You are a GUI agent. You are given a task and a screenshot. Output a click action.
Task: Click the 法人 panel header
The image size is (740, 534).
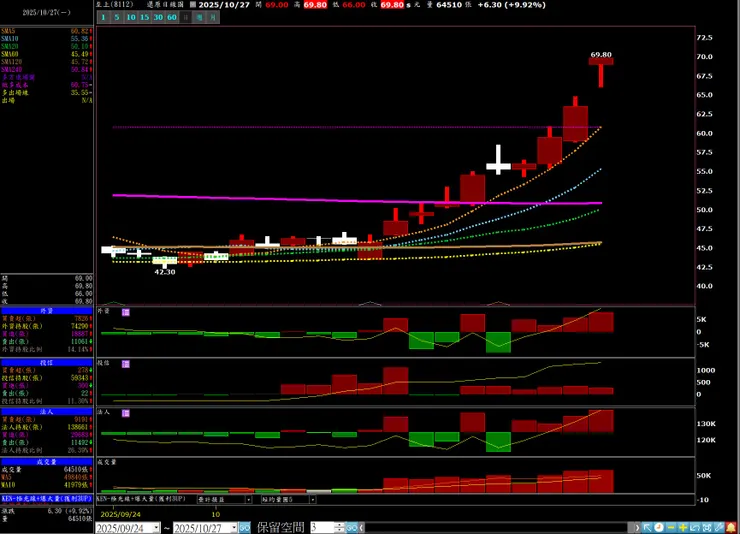[x=46, y=412]
